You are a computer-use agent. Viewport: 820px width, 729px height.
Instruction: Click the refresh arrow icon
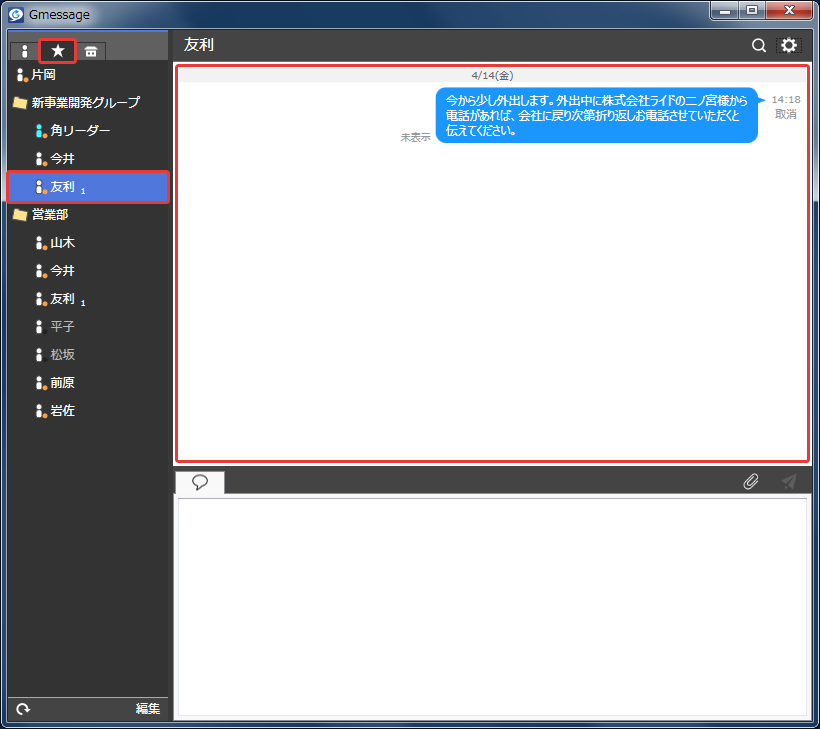point(23,709)
